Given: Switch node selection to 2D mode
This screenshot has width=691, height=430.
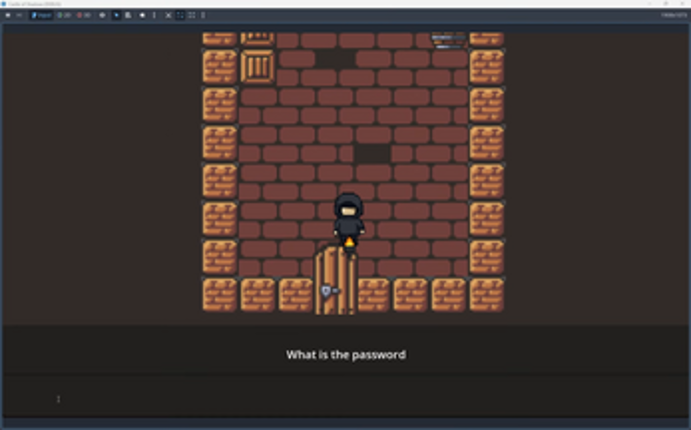Looking at the screenshot, I should point(64,15).
